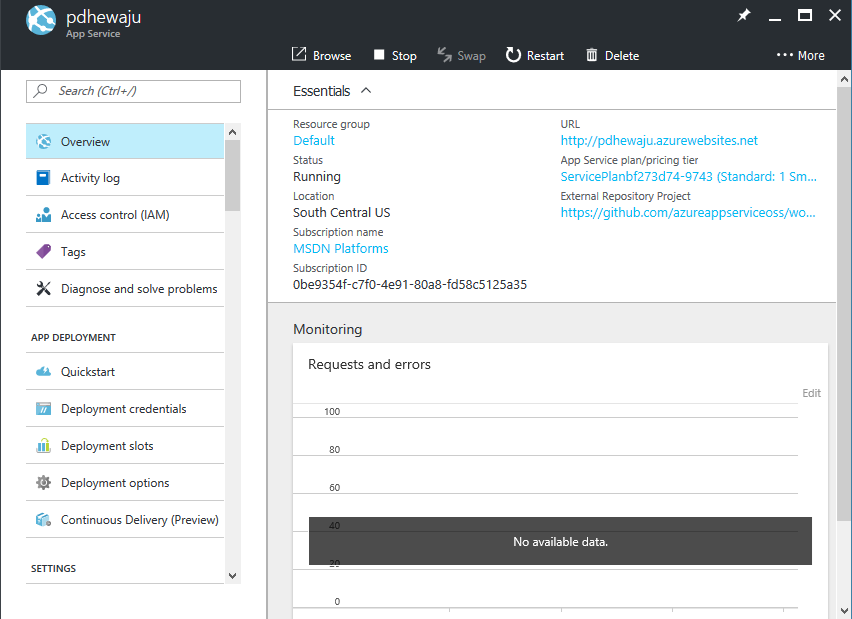Click the Swap arrows icon
The height and width of the screenshot is (619, 852).
tap(444, 54)
